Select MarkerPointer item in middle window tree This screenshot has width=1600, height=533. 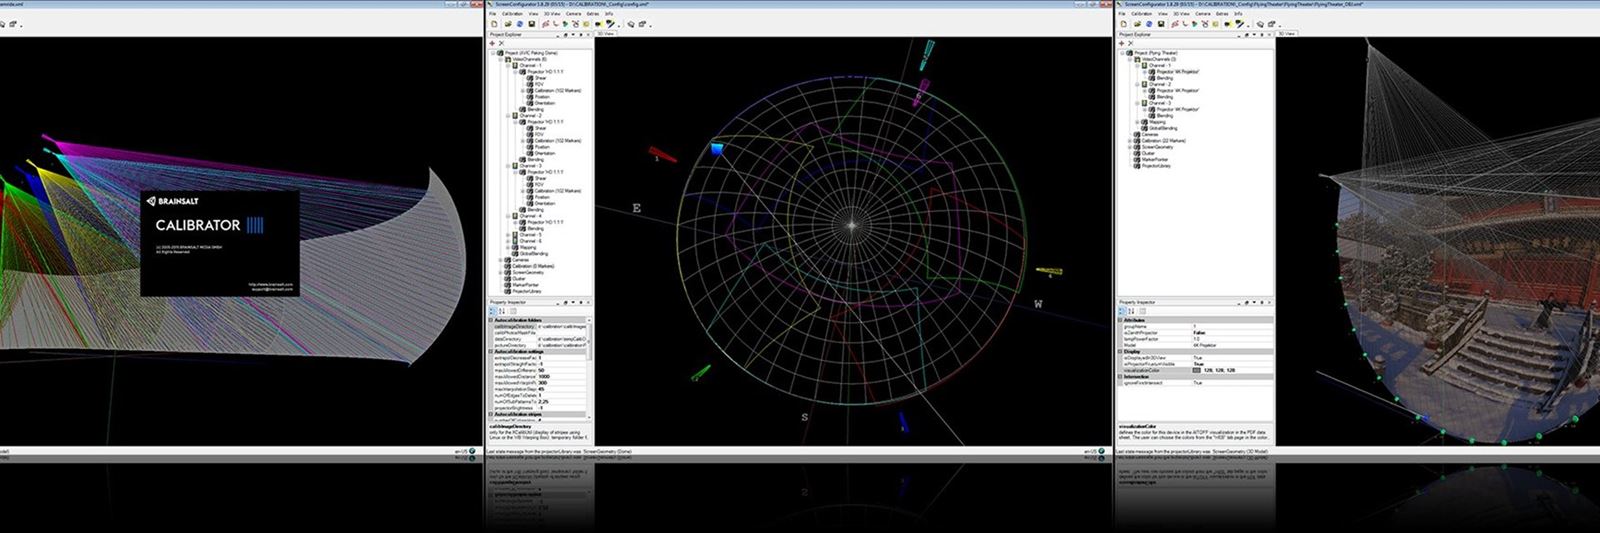tap(525, 285)
